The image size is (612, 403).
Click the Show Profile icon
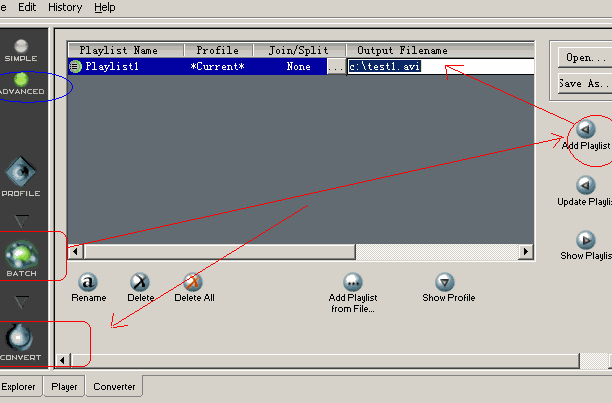[x=446, y=282]
